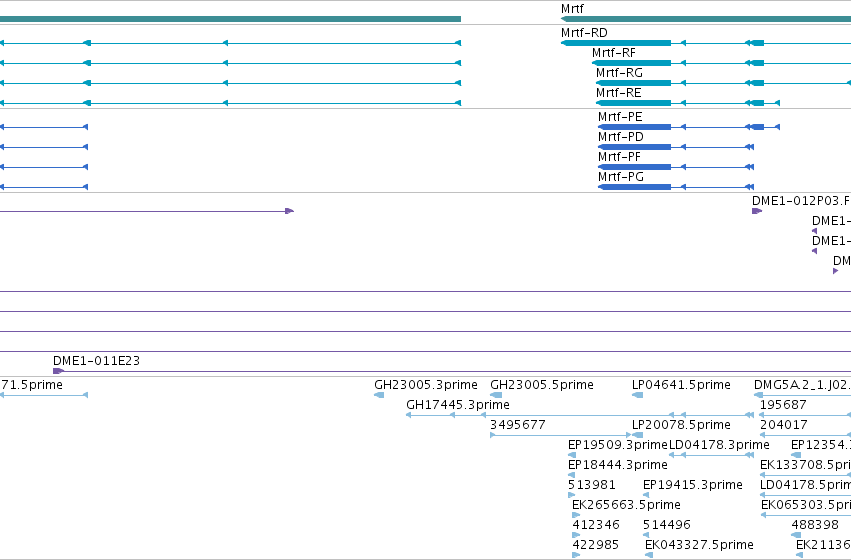Click the Mrtf-RF transcript label

coord(613,53)
